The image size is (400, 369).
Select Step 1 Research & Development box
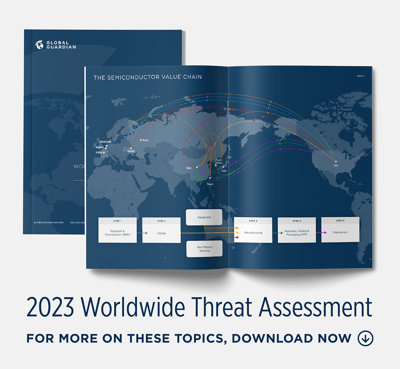117,230
